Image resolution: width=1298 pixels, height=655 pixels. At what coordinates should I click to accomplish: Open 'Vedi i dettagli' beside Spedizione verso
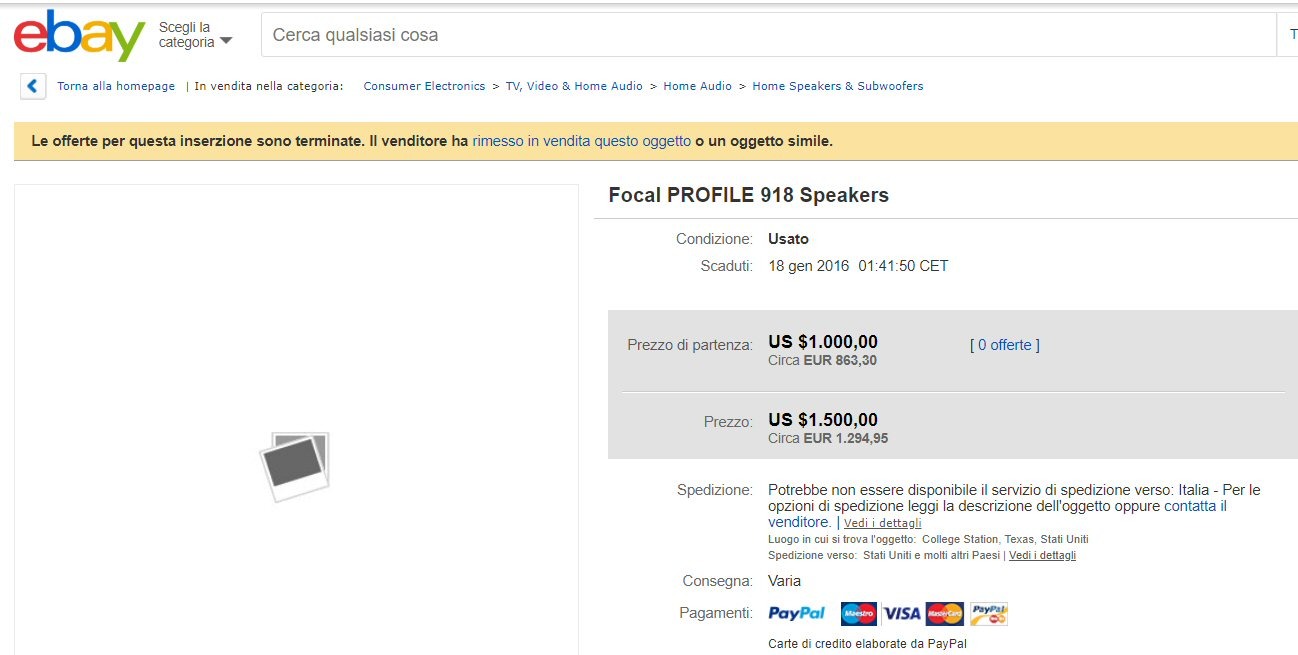point(1042,555)
